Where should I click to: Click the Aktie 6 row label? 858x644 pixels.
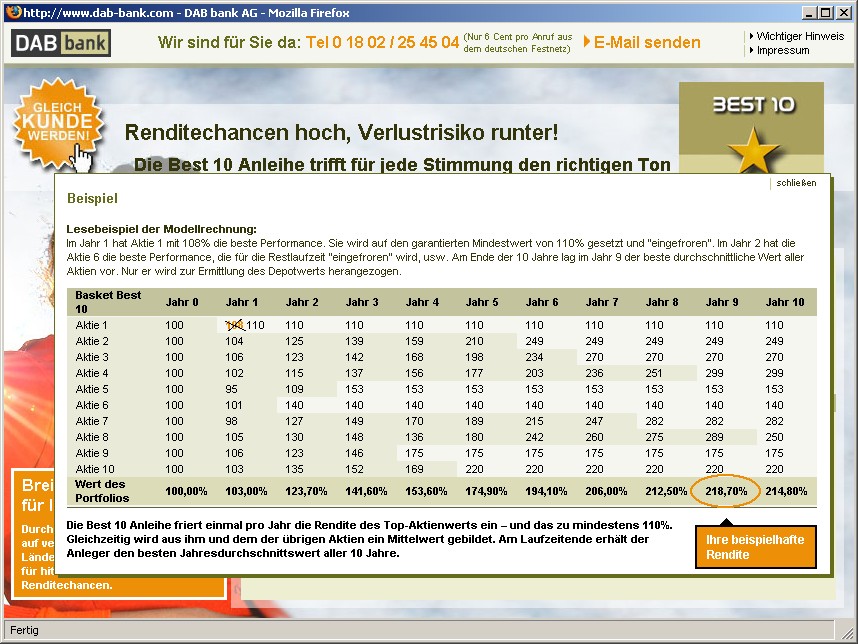click(92, 405)
